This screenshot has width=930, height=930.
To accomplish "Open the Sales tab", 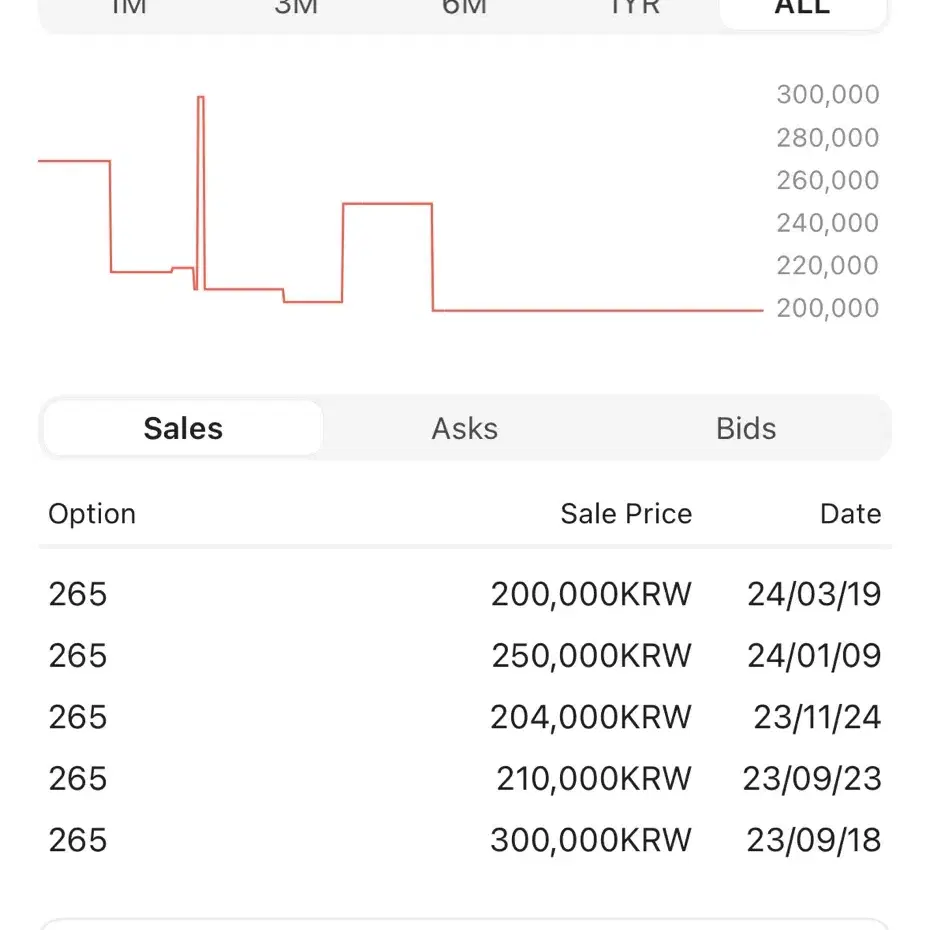I will click(x=183, y=428).
